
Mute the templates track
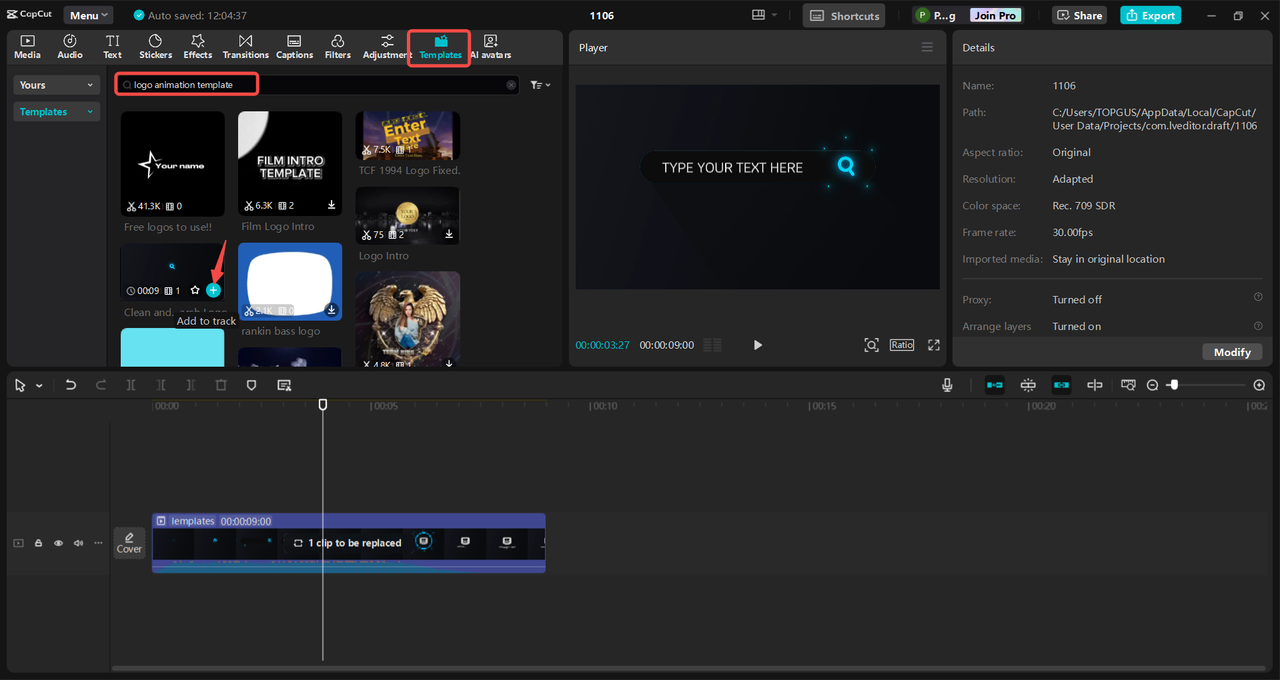78,543
